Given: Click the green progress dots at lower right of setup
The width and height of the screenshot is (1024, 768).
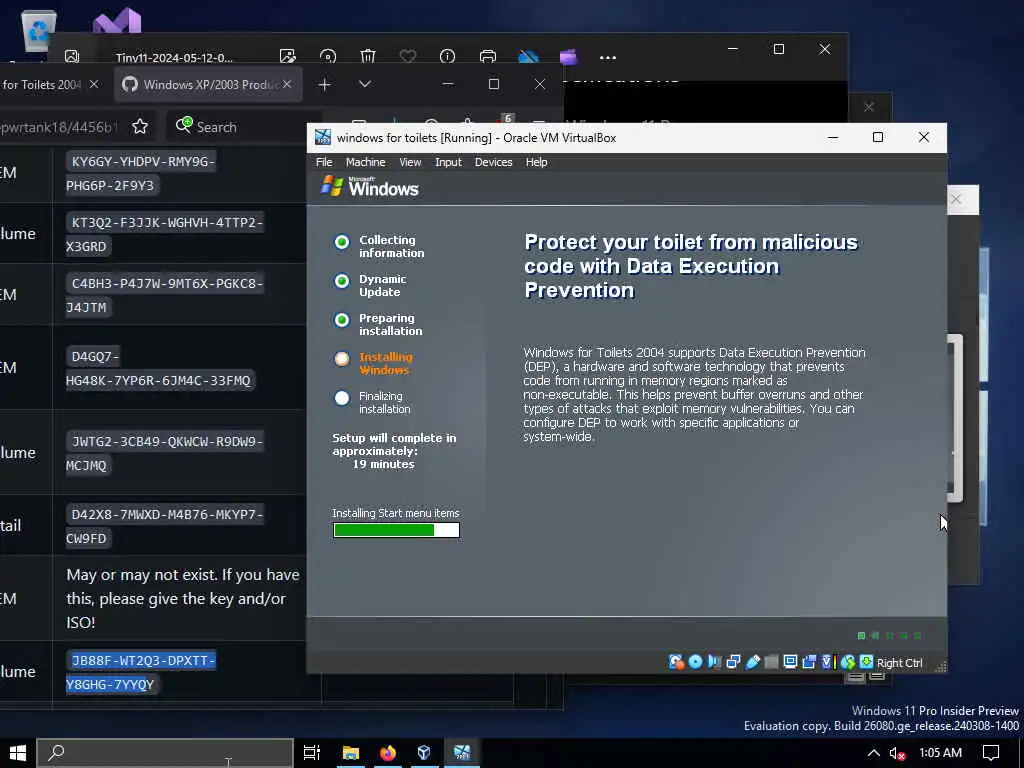Looking at the screenshot, I should 889,635.
